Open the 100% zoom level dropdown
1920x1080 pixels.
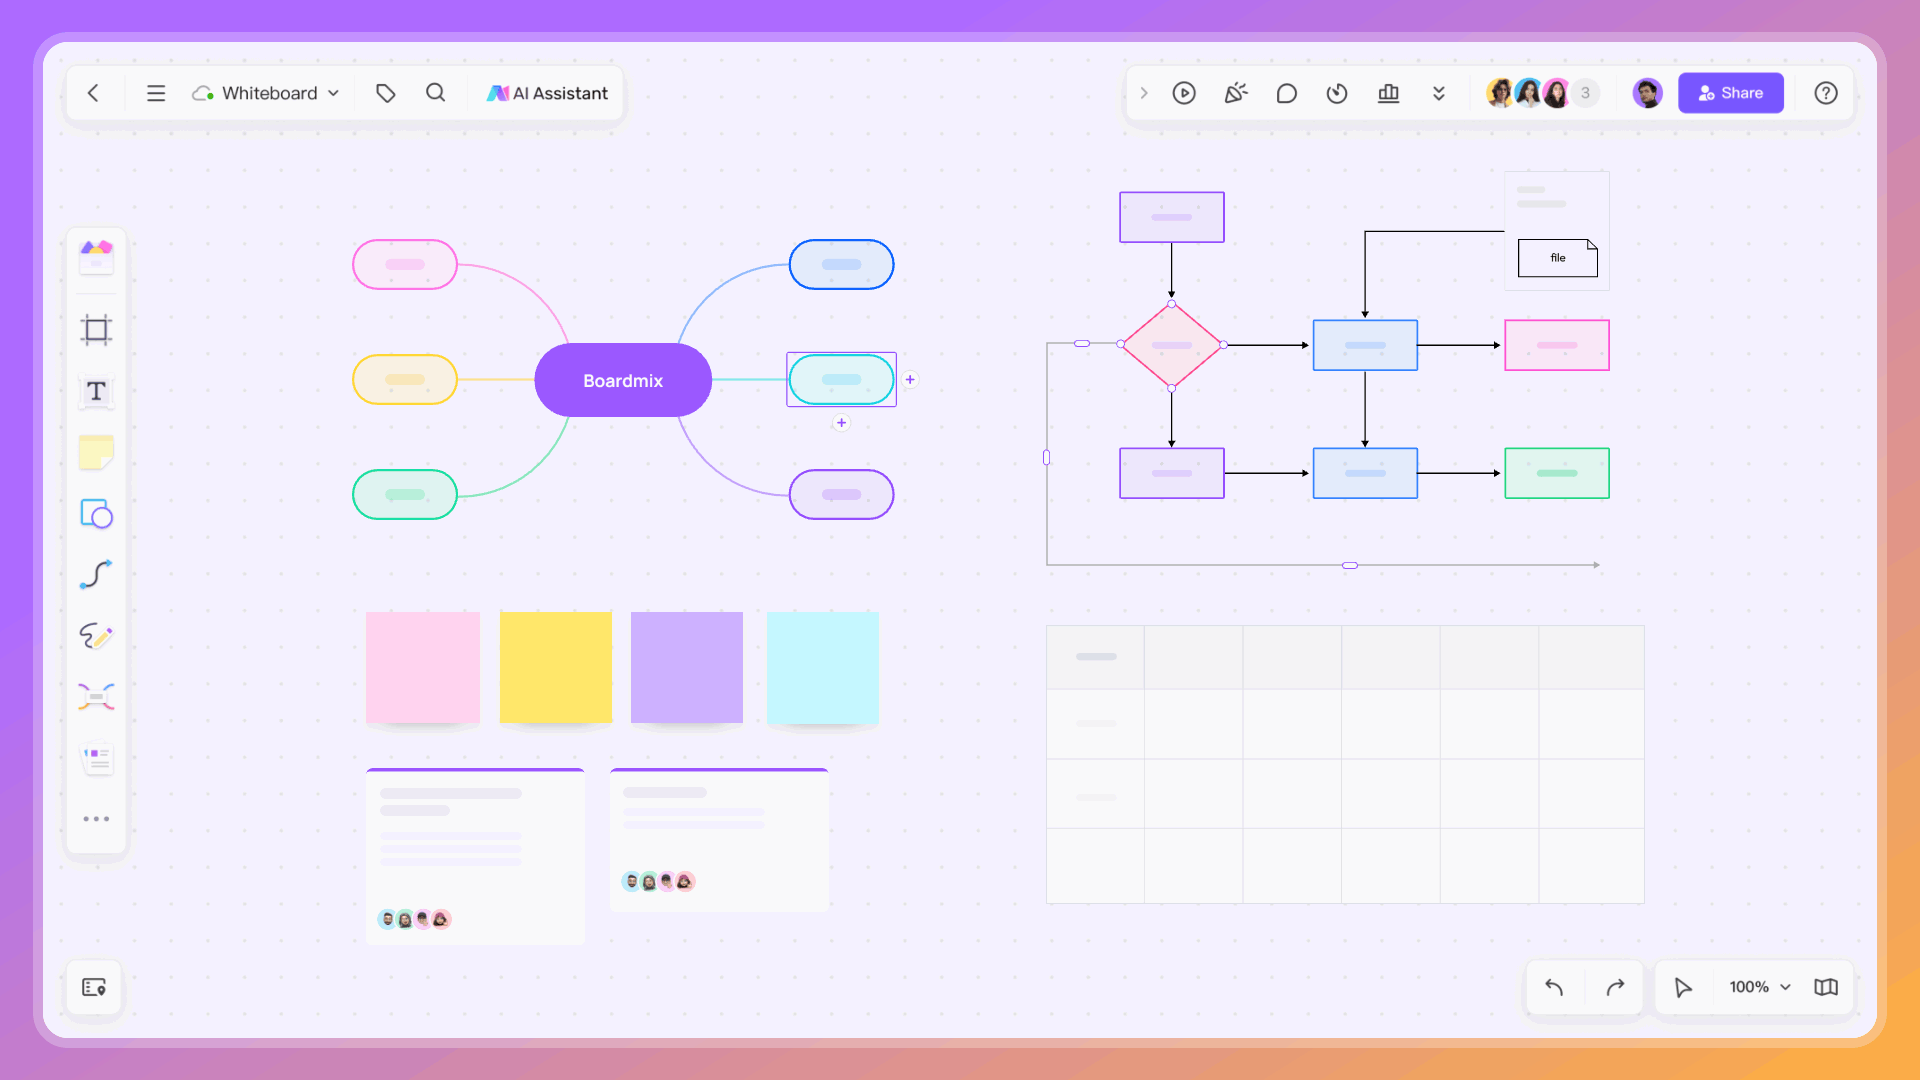1759,987
